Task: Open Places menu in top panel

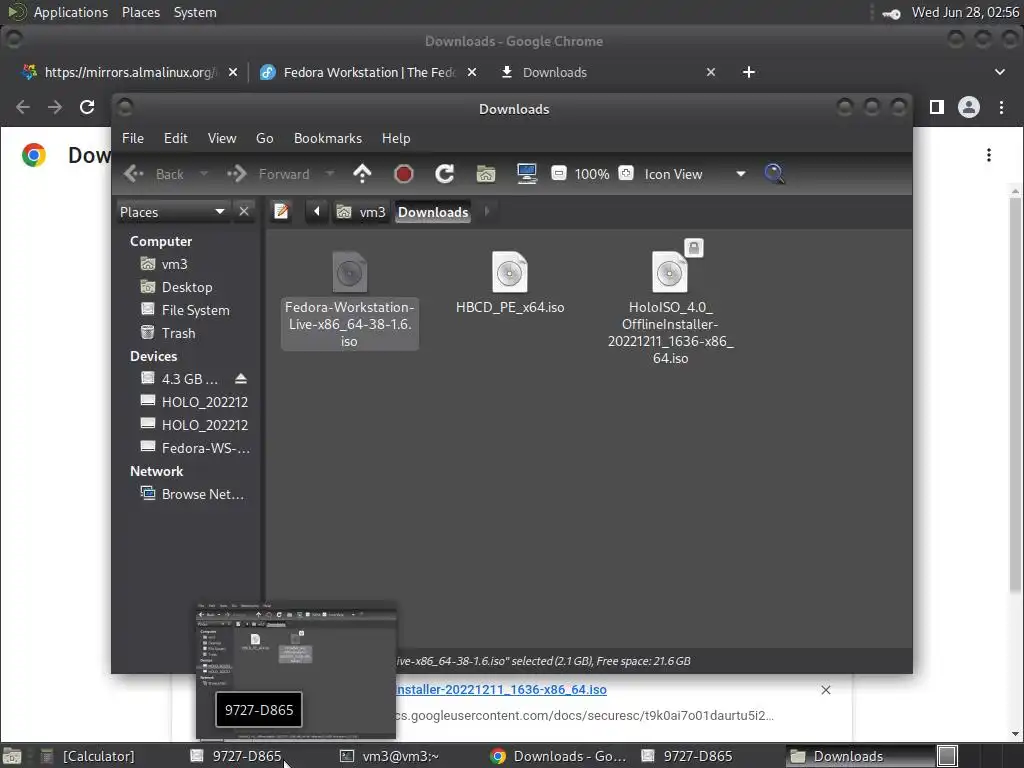Action: (141, 12)
